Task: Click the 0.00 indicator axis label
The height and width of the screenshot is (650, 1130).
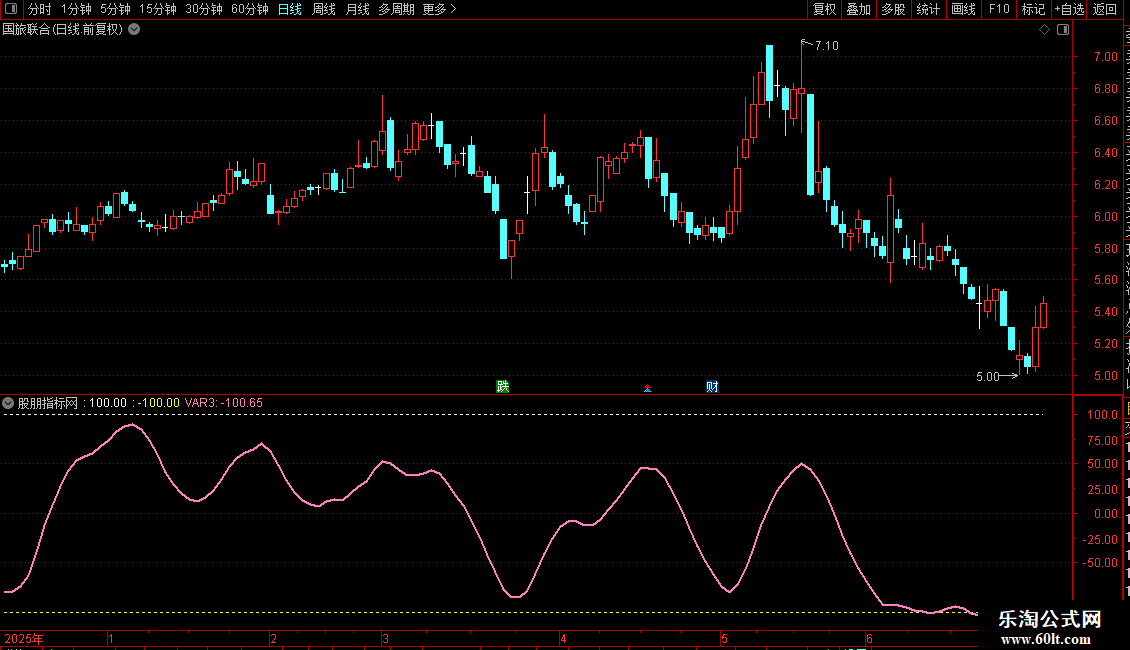Action: [x=1105, y=514]
